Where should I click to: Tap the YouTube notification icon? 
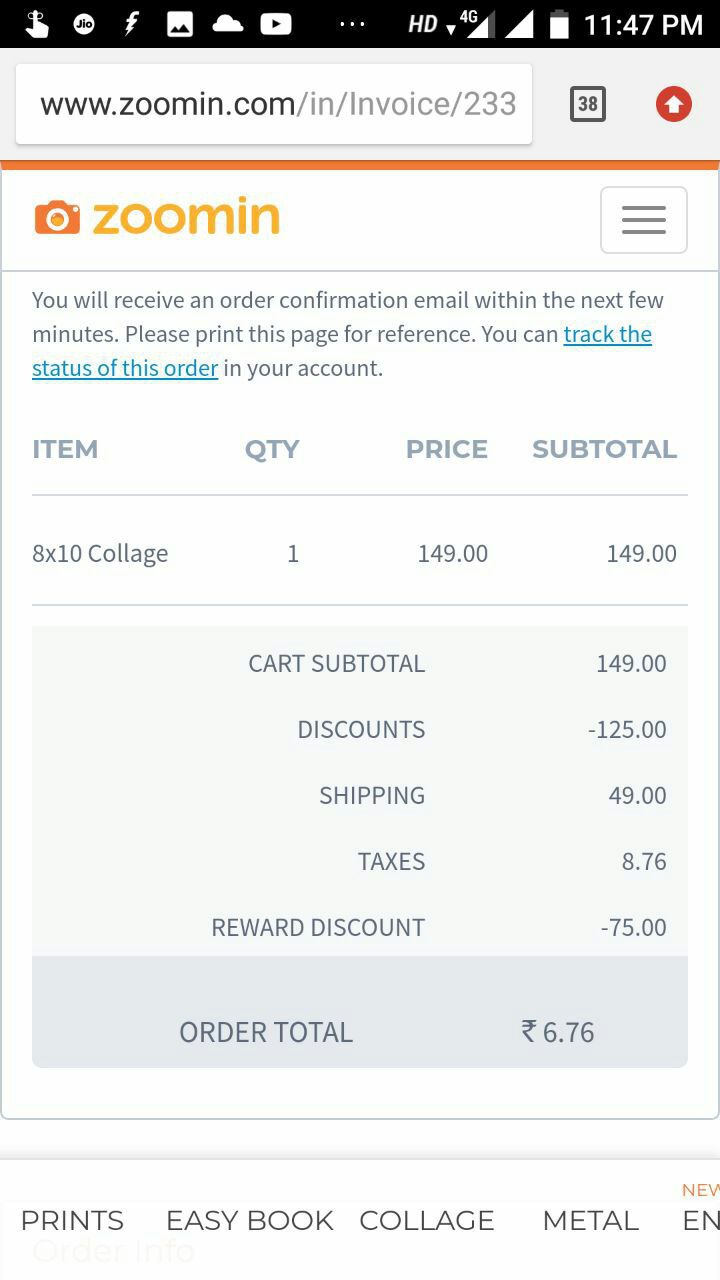click(276, 24)
